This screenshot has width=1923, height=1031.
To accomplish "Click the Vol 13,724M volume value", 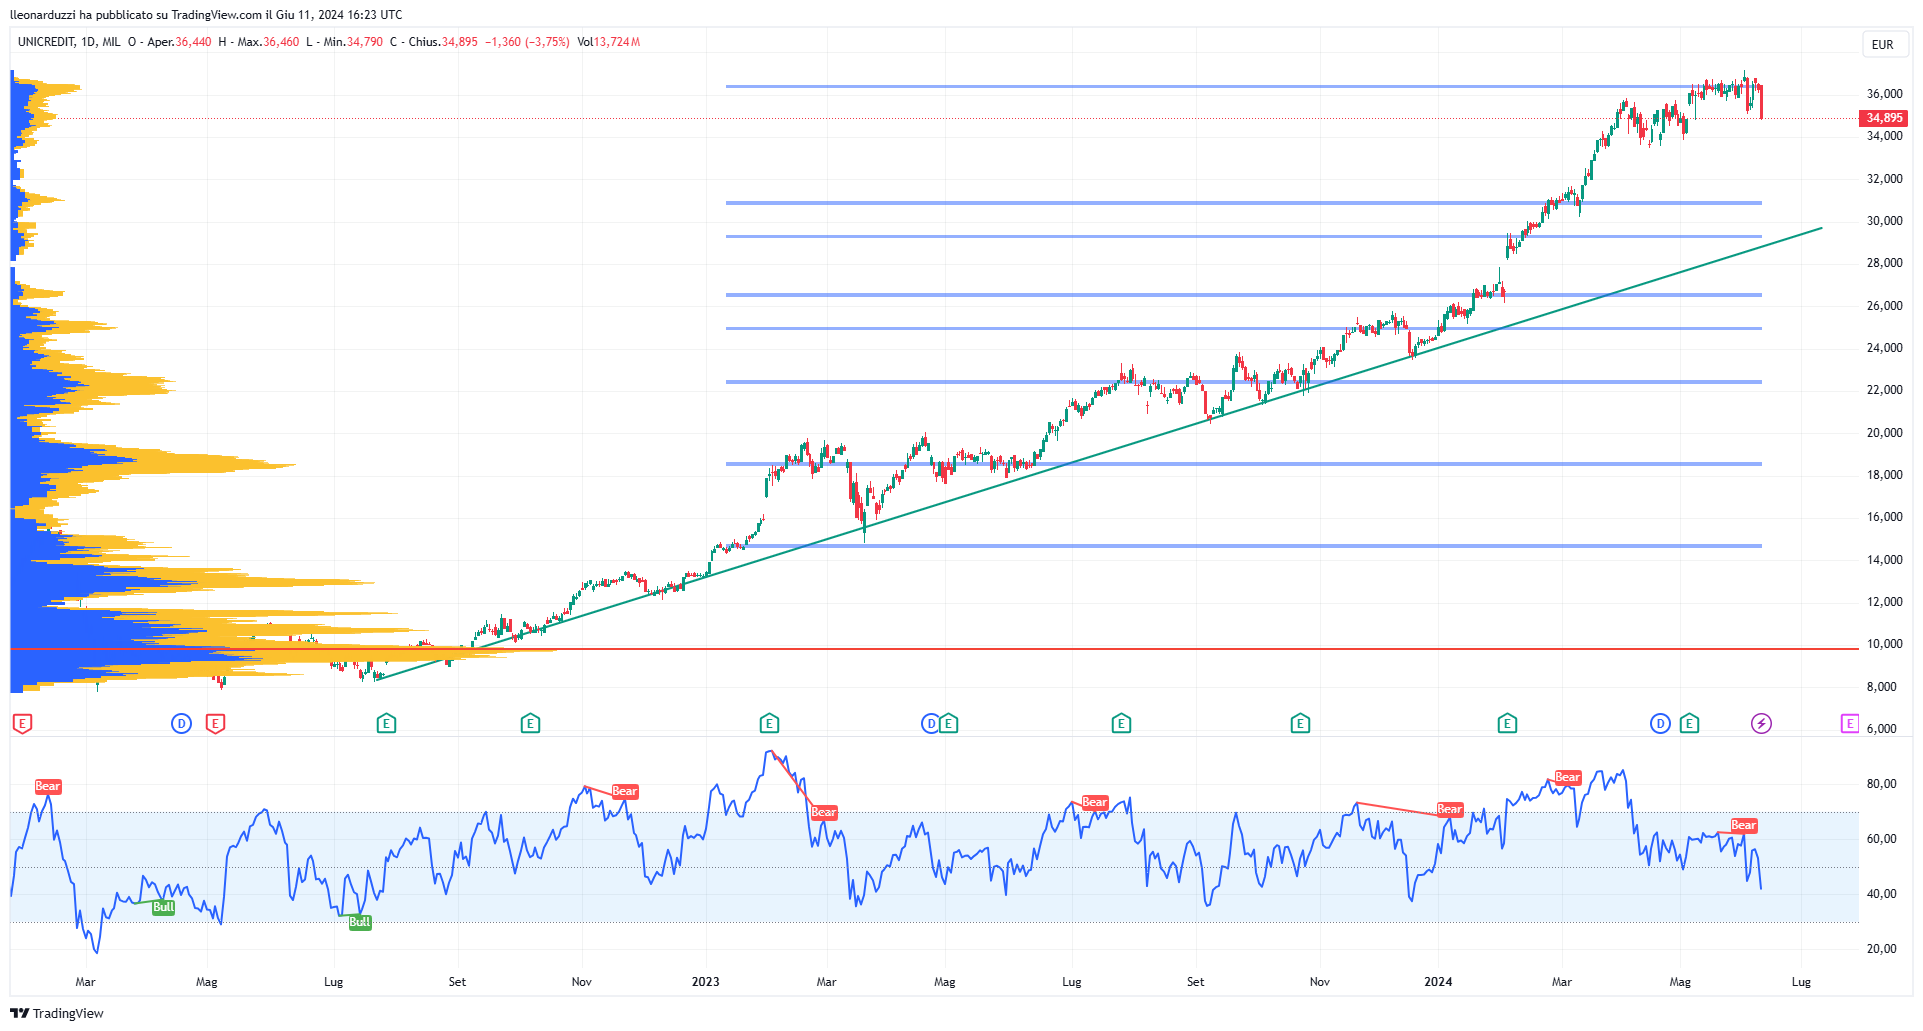I will (x=609, y=42).
